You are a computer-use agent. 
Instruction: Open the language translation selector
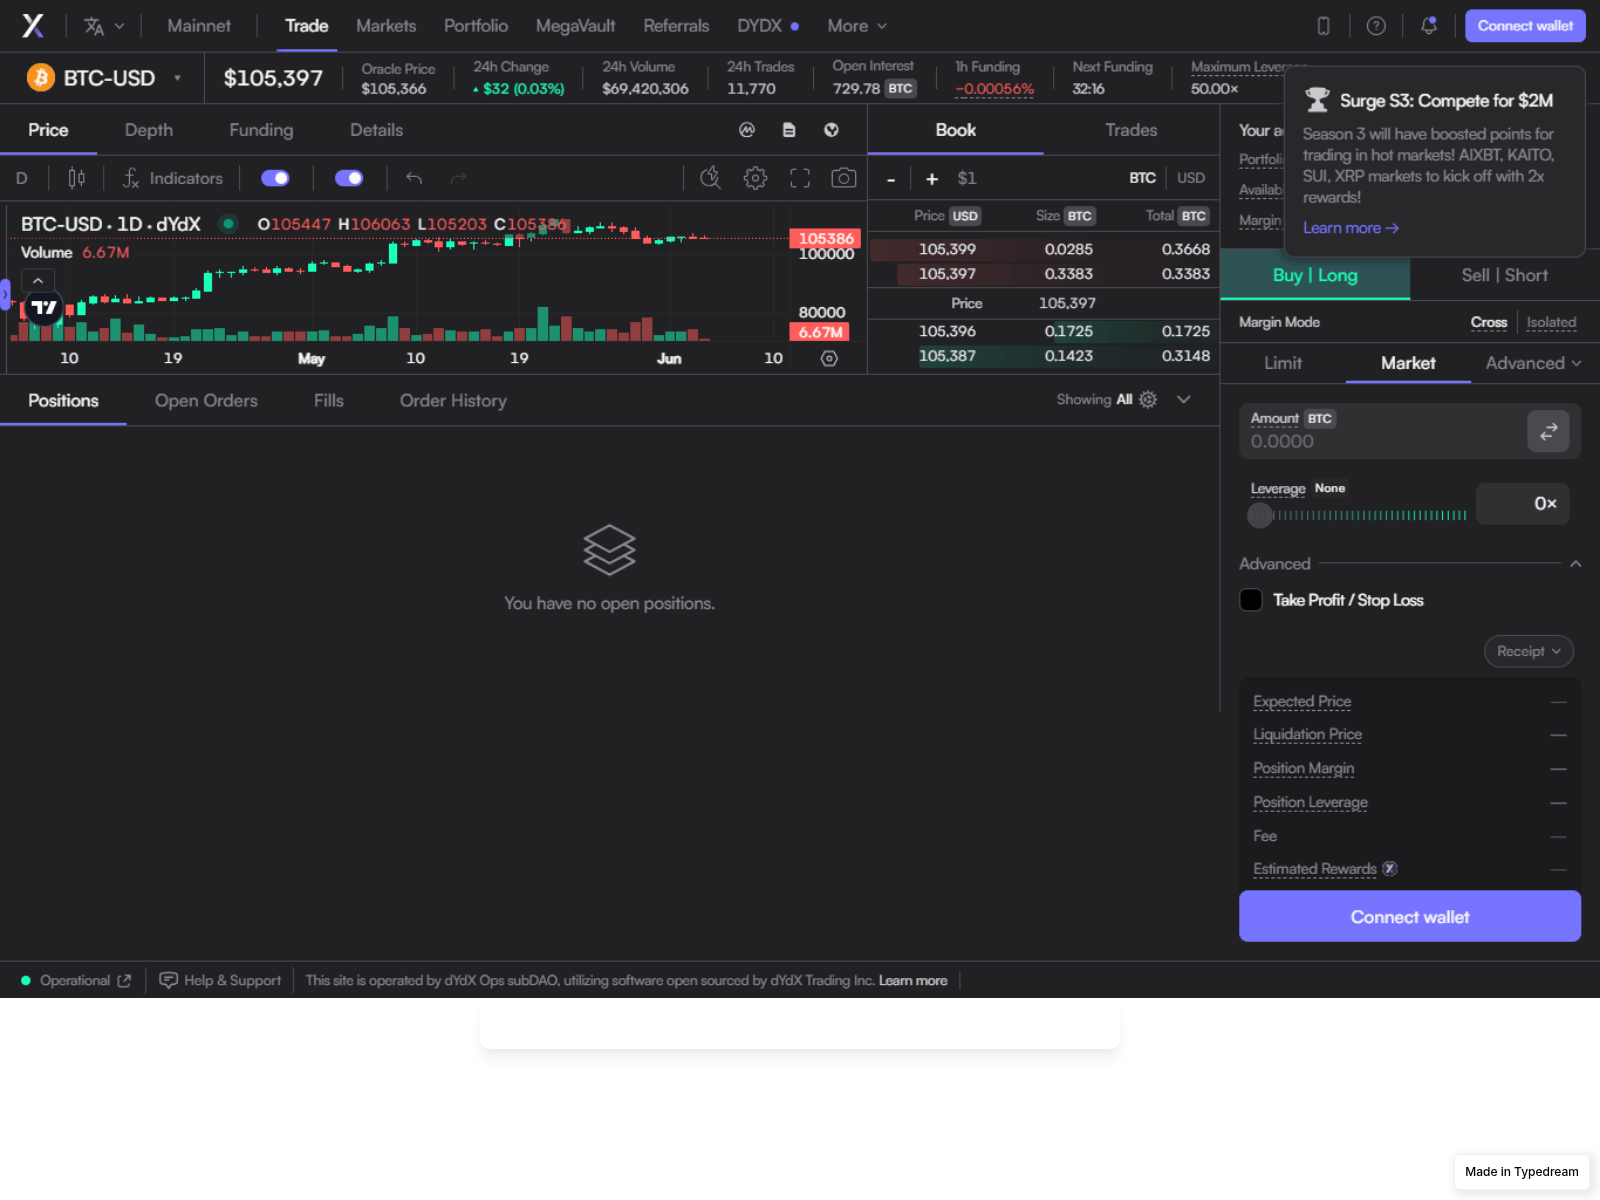tap(104, 26)
